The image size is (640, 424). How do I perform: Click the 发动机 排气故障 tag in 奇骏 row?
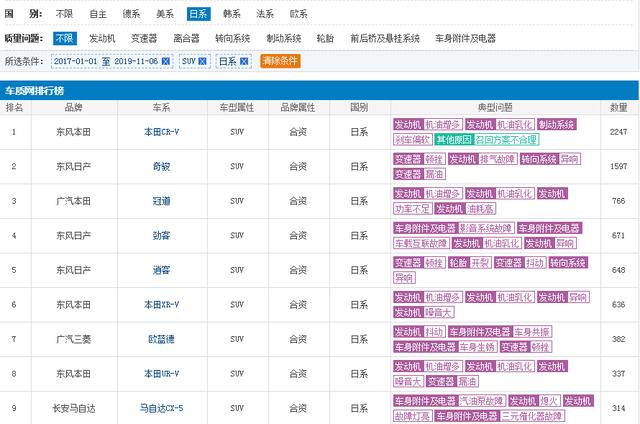pyautogui.click(x=483, y=159)
